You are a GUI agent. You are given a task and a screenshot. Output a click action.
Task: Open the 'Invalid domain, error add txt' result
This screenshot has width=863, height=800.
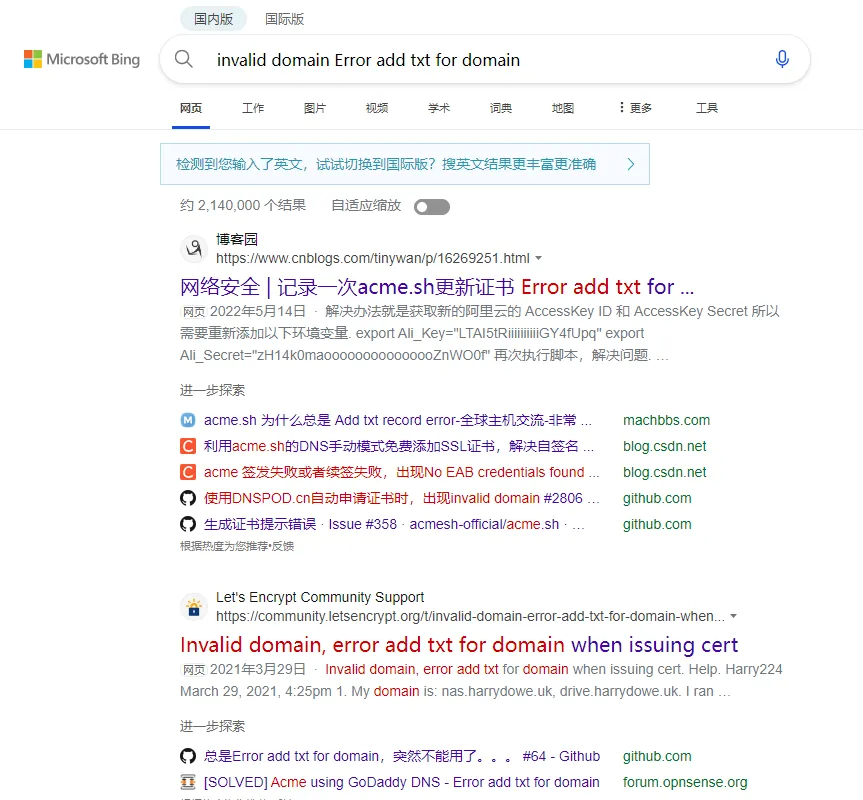click(x=459, y=645)
